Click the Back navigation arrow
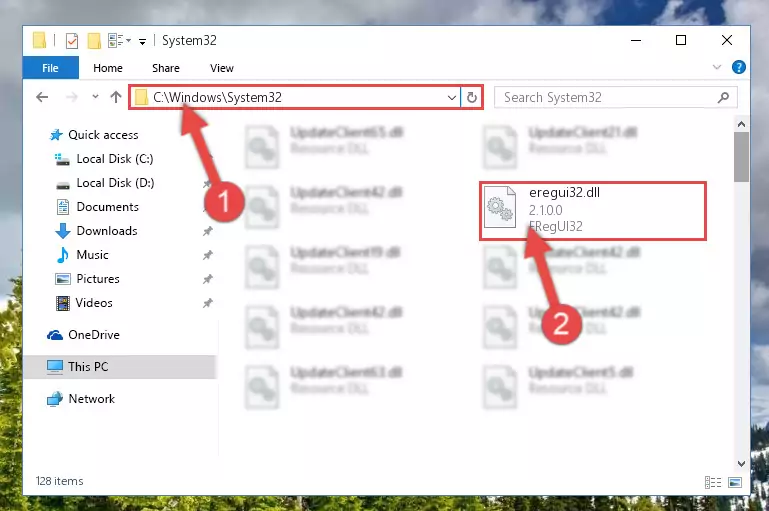769x511 pixels. click(x=42, y=97)
